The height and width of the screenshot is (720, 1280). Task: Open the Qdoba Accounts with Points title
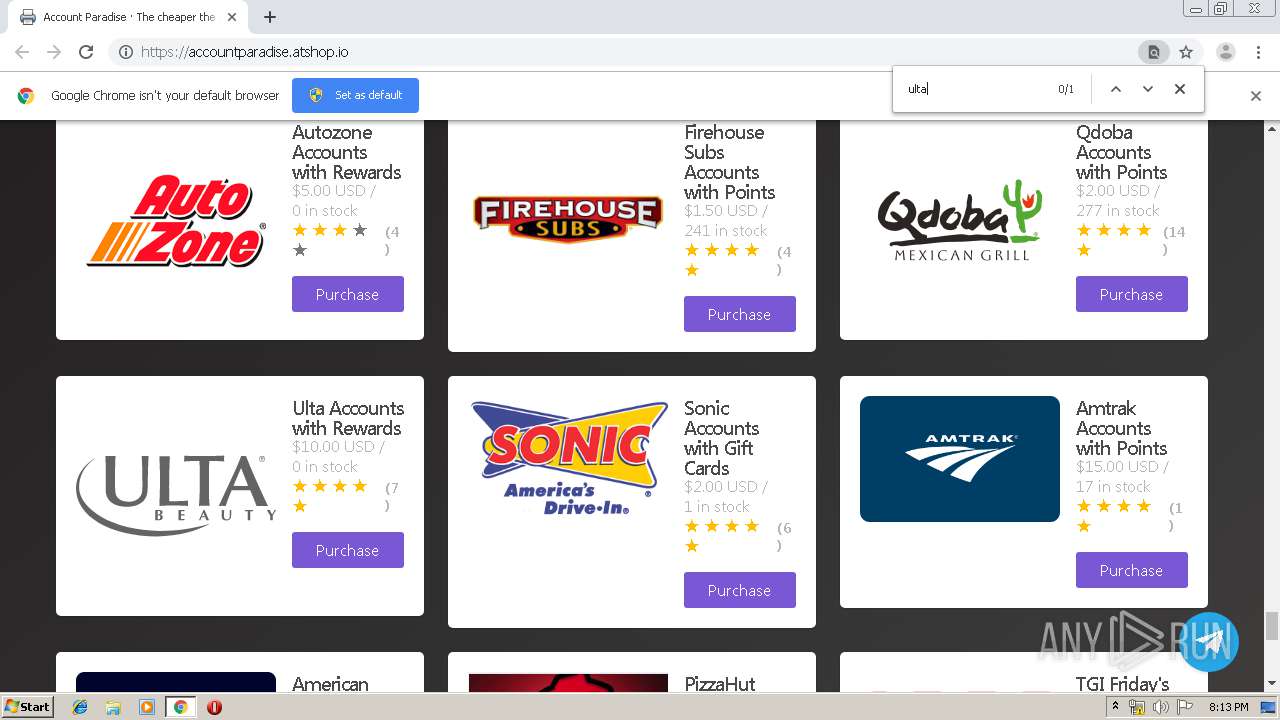1121,152
